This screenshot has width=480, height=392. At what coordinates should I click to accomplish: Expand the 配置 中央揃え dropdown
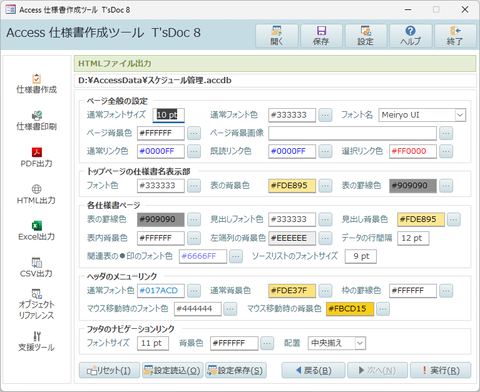click(360, 343)
